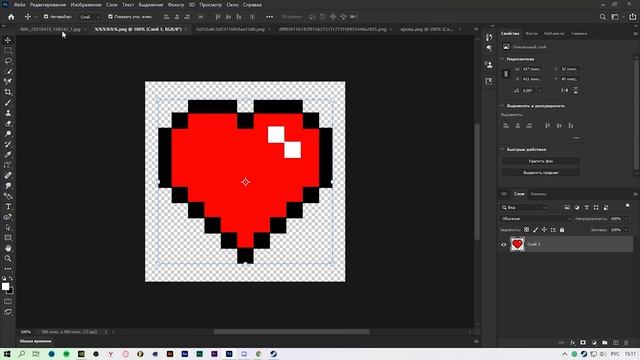Click the Выделить предмет button
Image resolution: width=640 pixels, height=360 pixels.
tap(541, 173)
